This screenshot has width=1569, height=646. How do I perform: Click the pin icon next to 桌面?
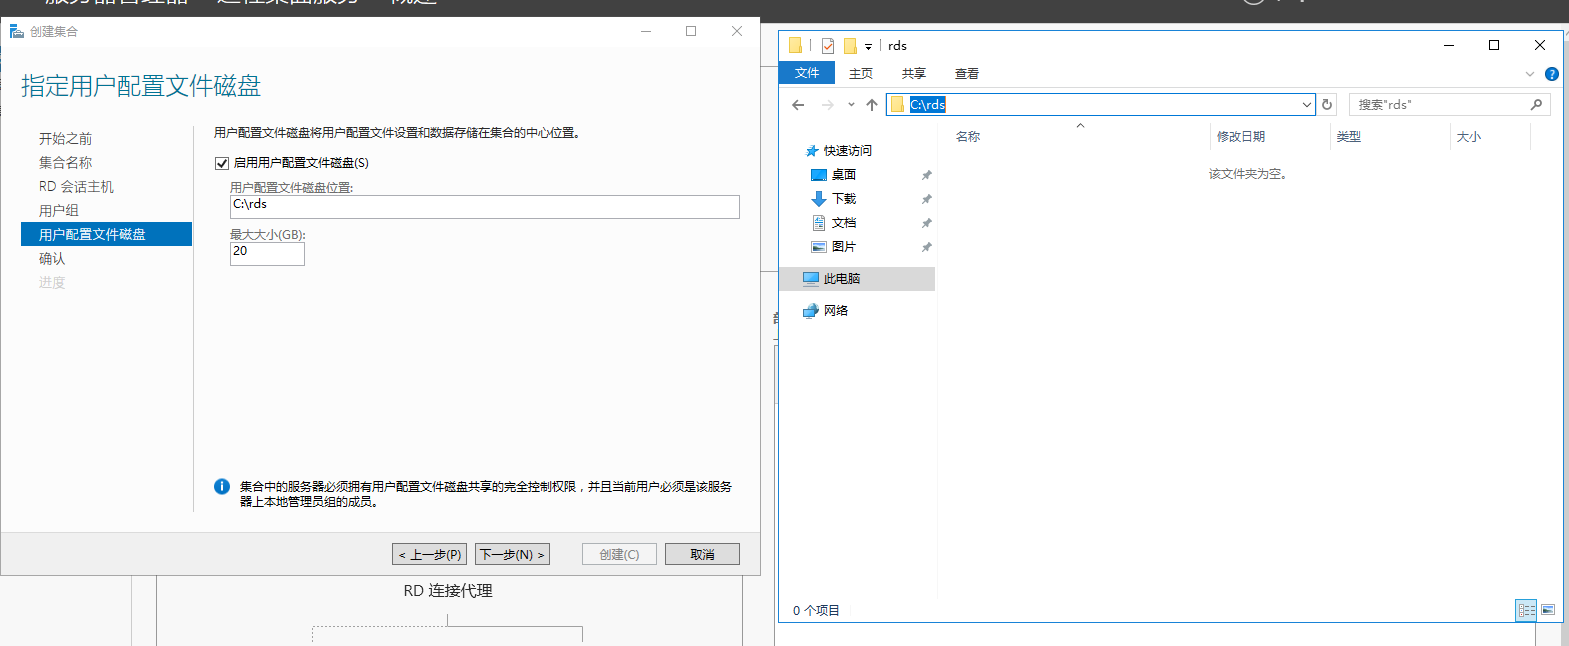[926, 175]
